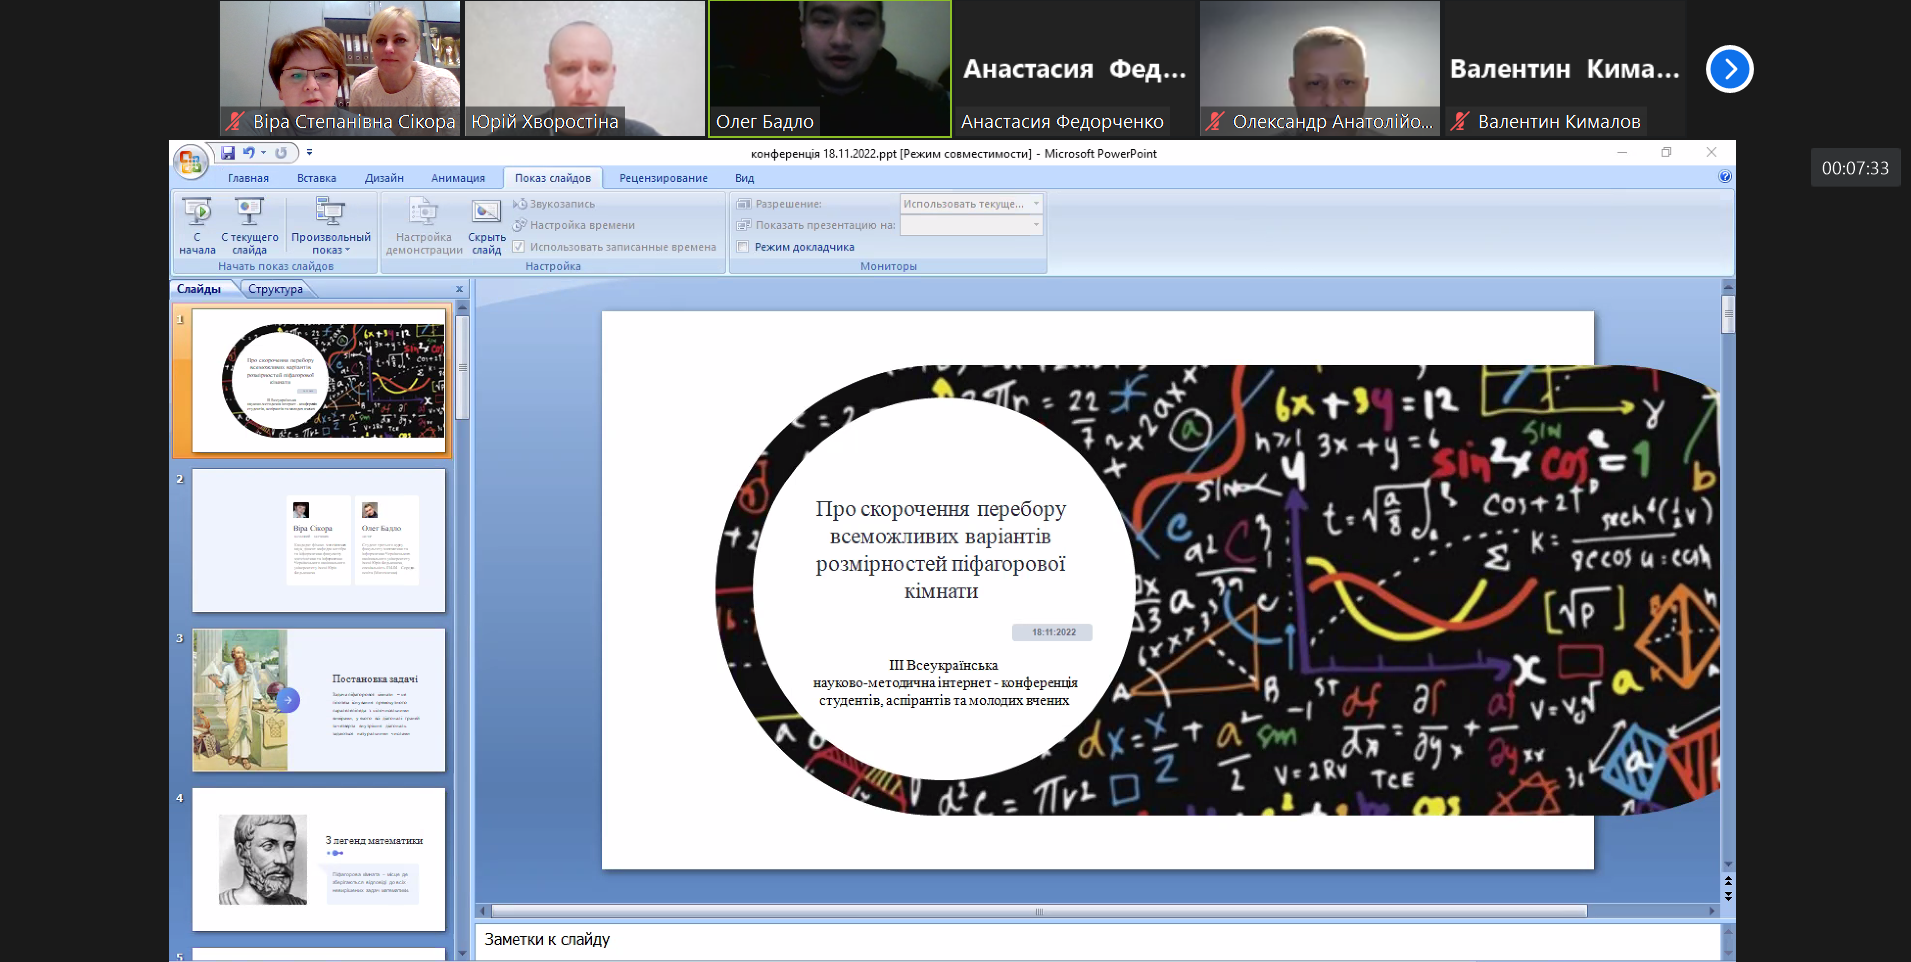
Task: Click Настройка времени rehearse timings
Action: pyautogui.click(x=574, y=225)
